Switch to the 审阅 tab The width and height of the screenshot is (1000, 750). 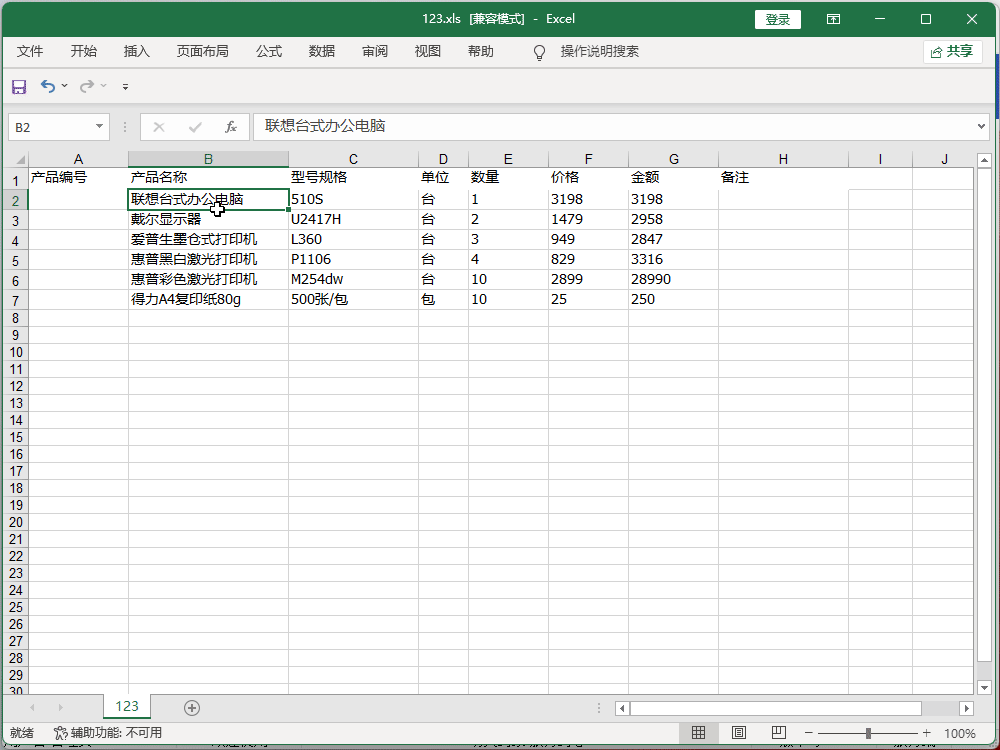(x=375, y=52)
